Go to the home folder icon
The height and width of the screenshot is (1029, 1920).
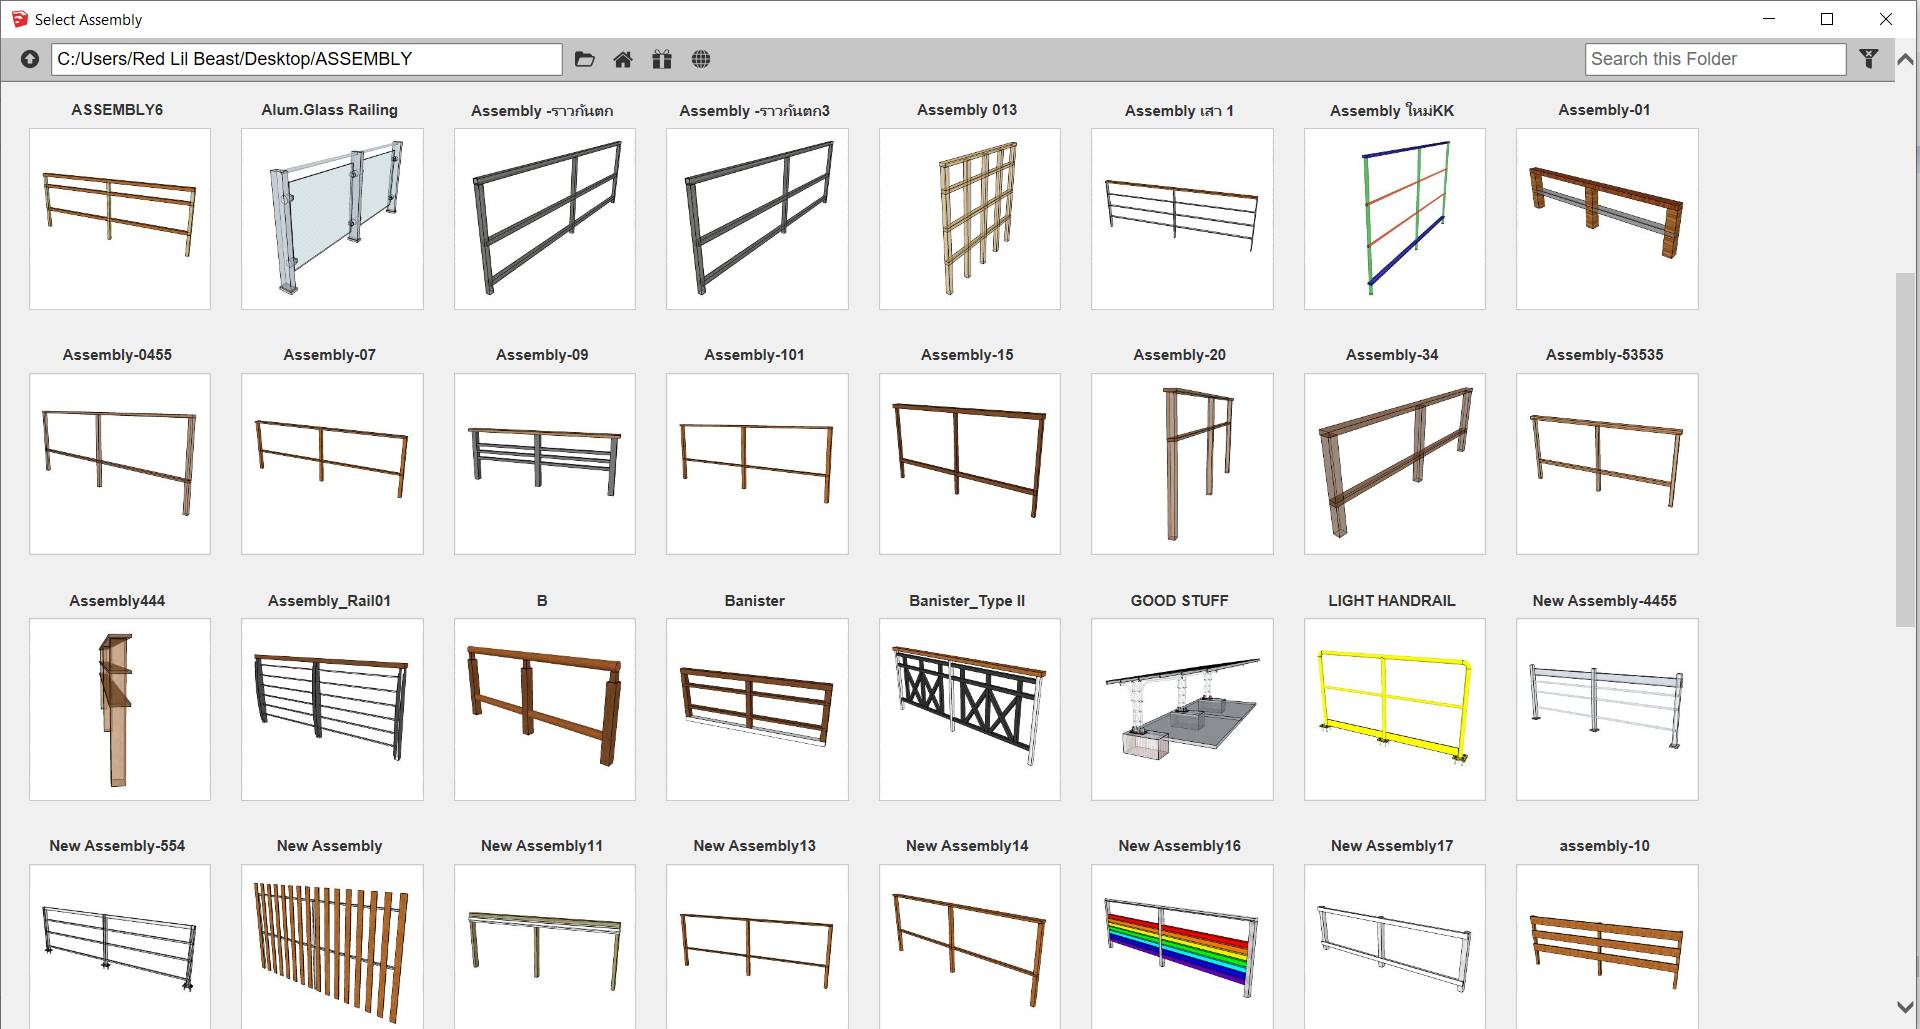click(x=623, y=59)
